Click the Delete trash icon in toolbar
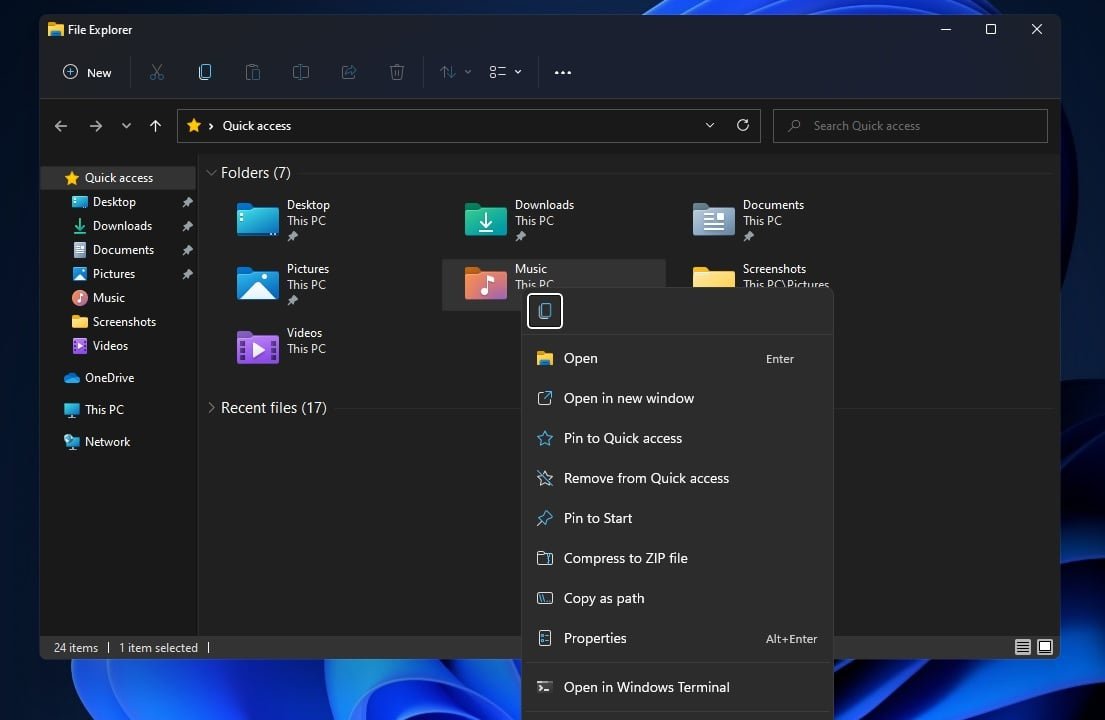 [397, 72]
